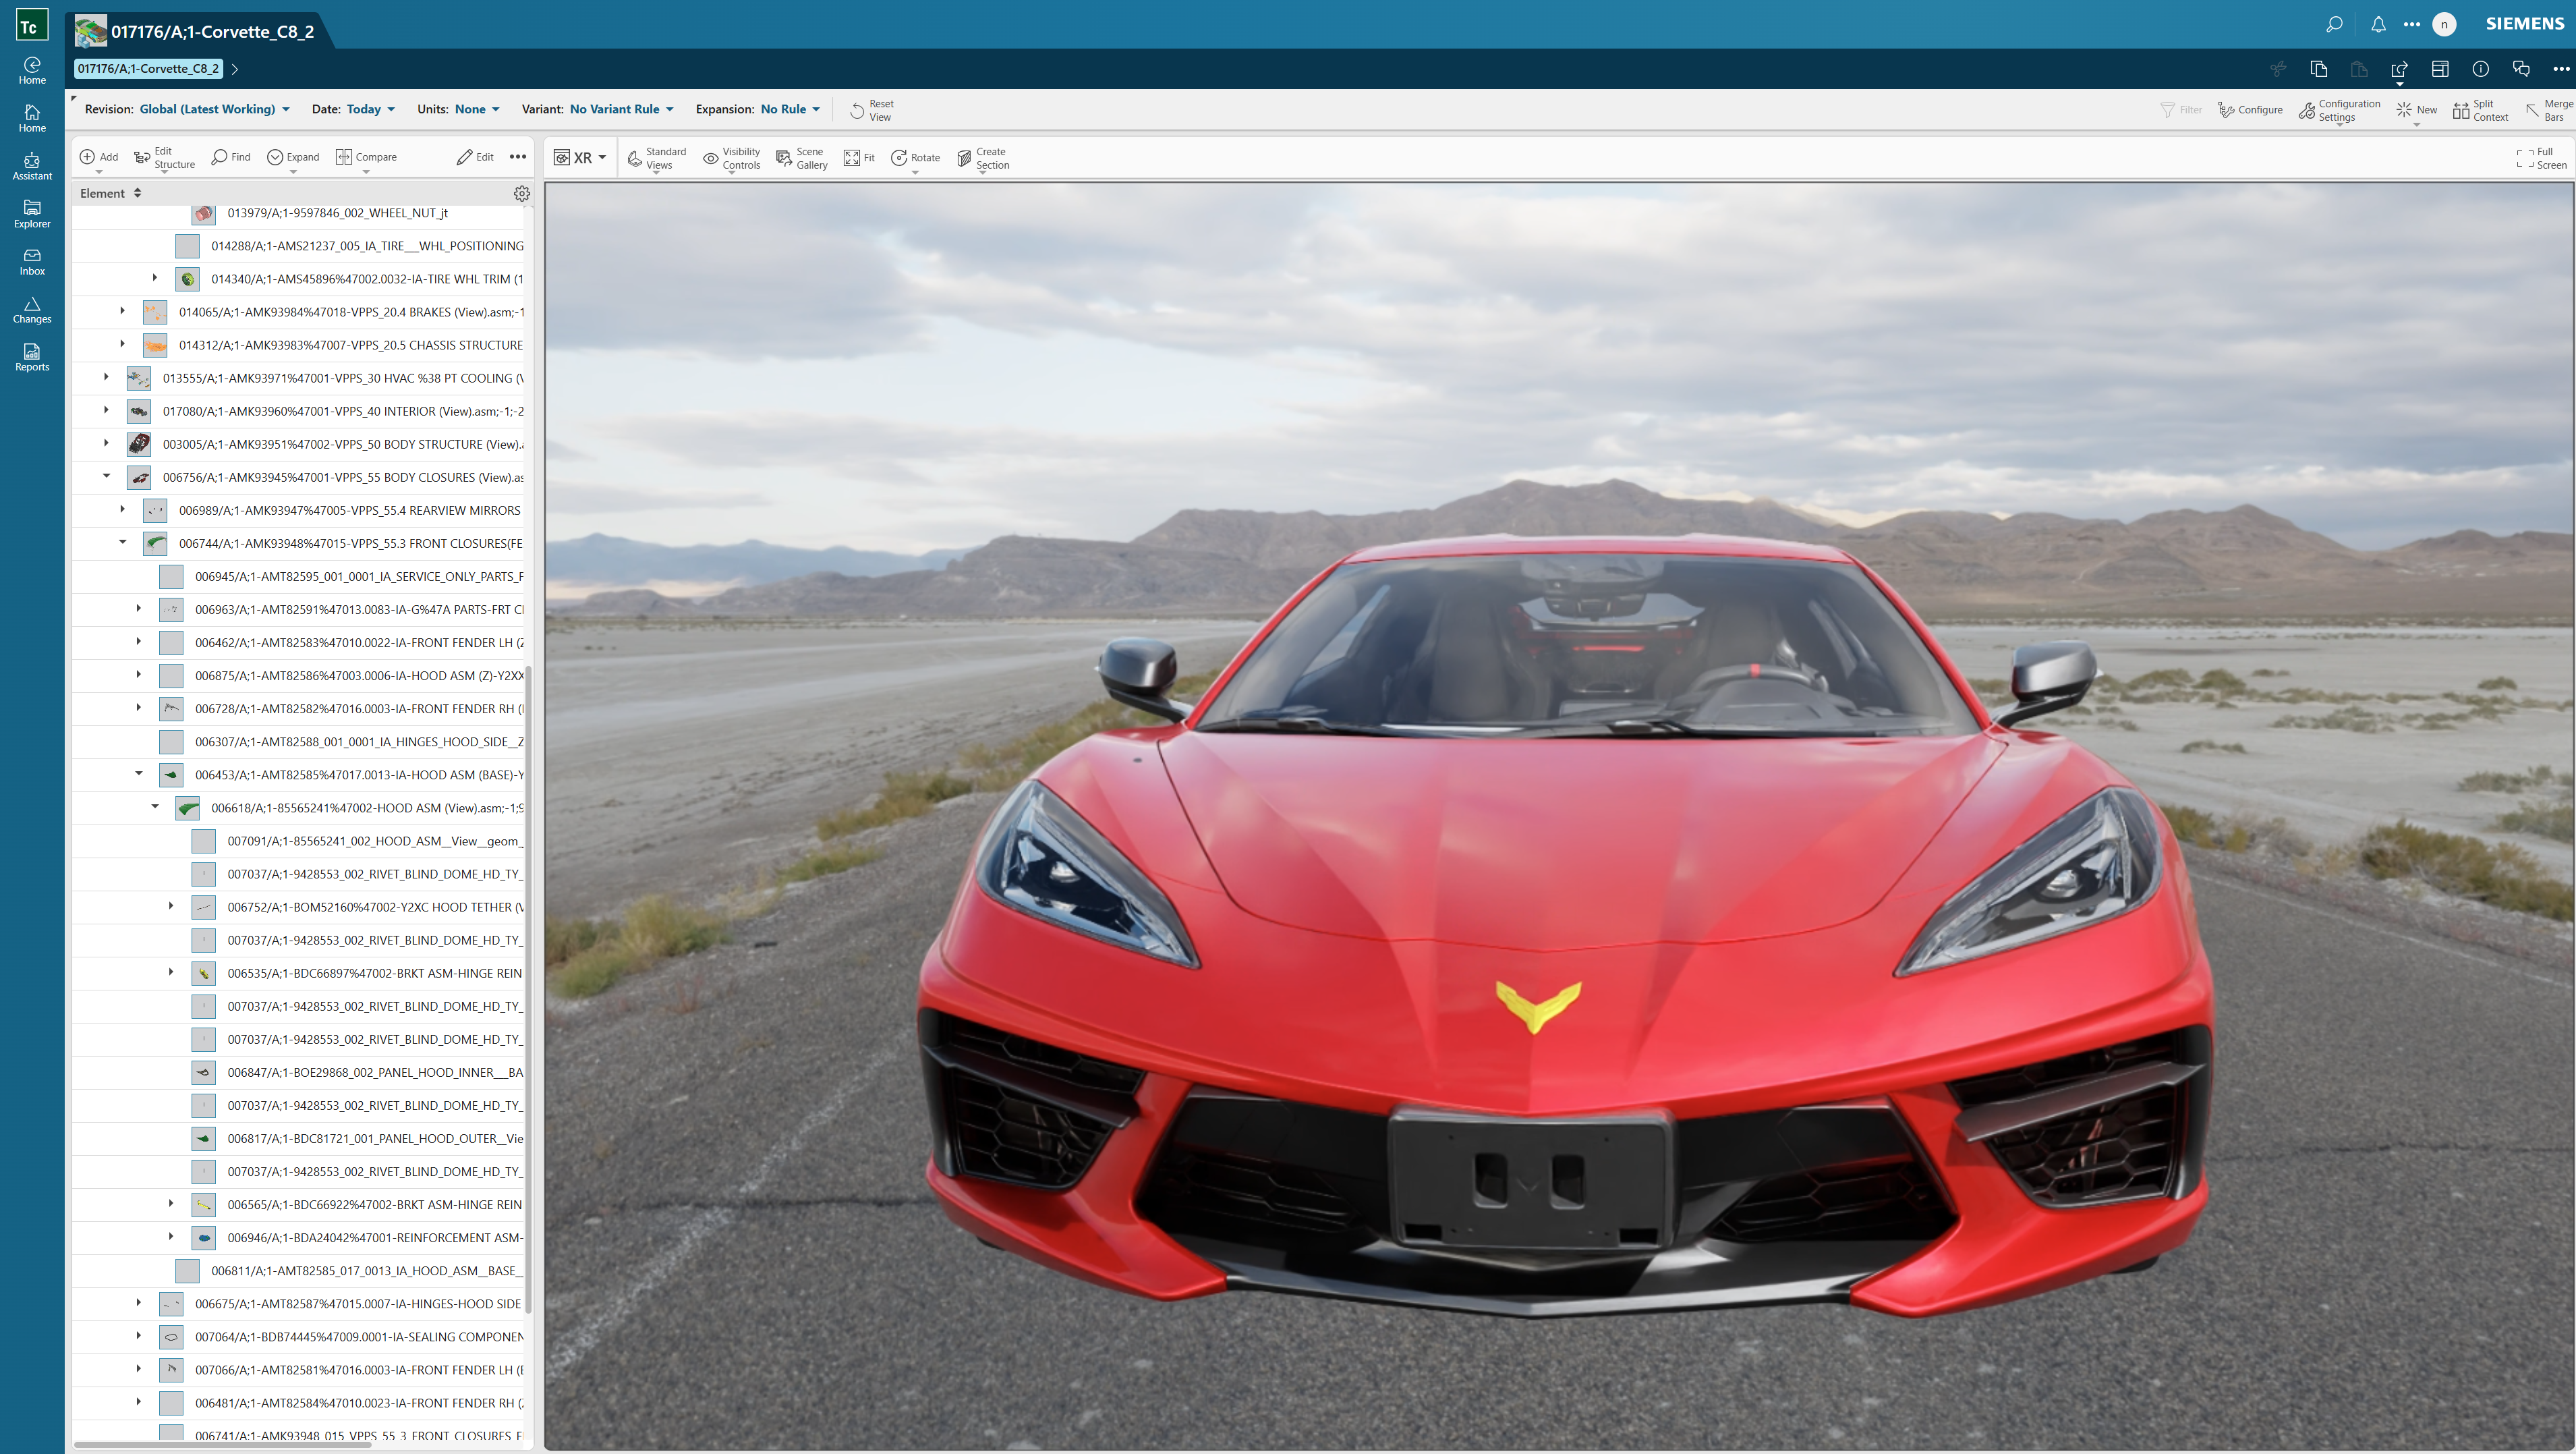Select the PANEL_HOOD_OUTER tree row
Image resolution: width=2576 pixels, height=1454 pixels.
coord(374,1138)
